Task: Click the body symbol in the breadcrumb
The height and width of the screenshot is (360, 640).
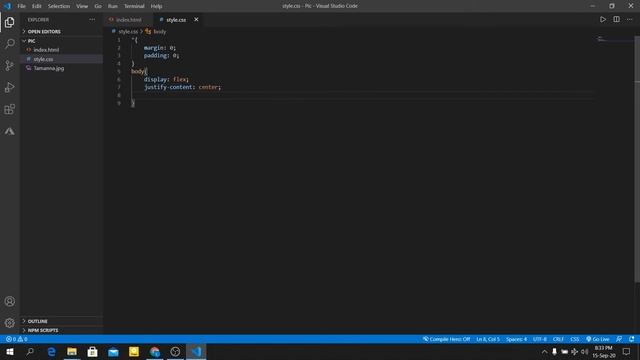Action: (x=160, y=31)
